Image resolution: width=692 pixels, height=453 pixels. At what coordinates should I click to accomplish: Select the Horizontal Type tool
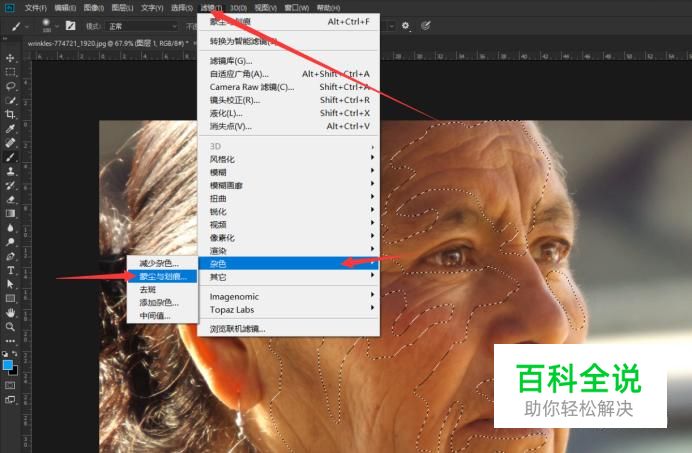pyautogui.click(x=10, y=270)
